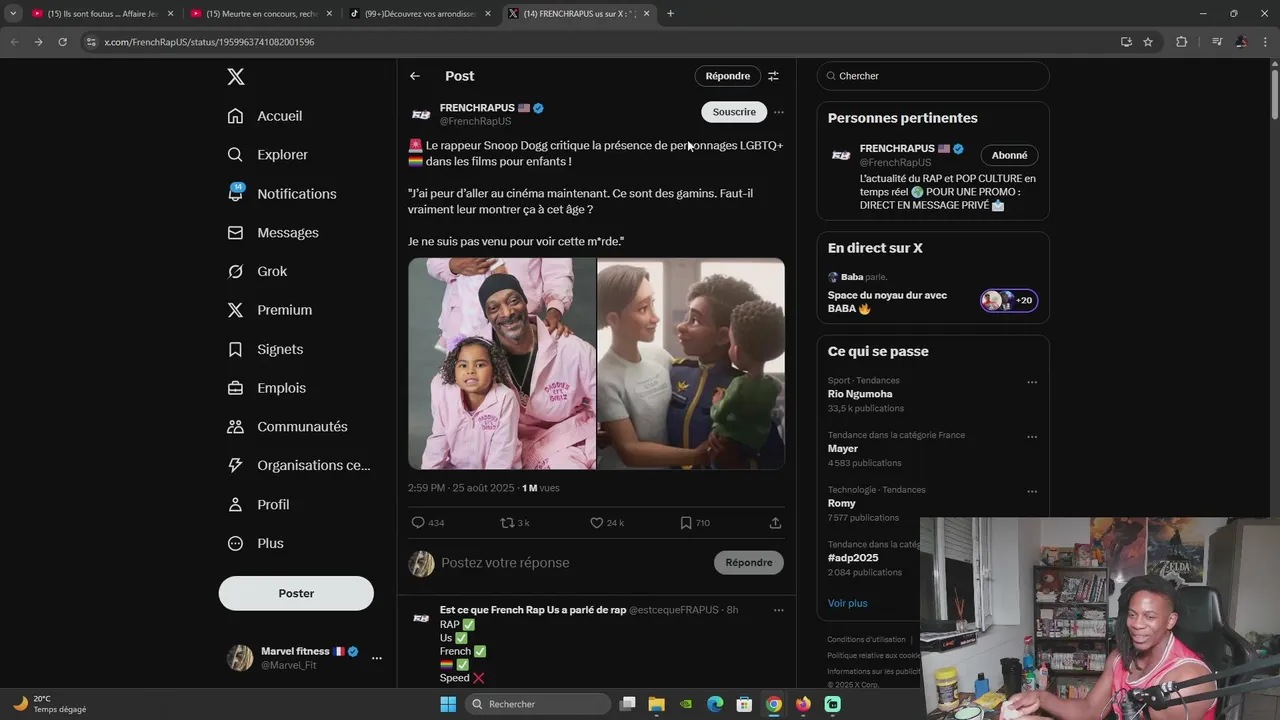Viewport: 1280px width, 720px height.
Task: Open Windows Start menu
Action: click(448, 704)
